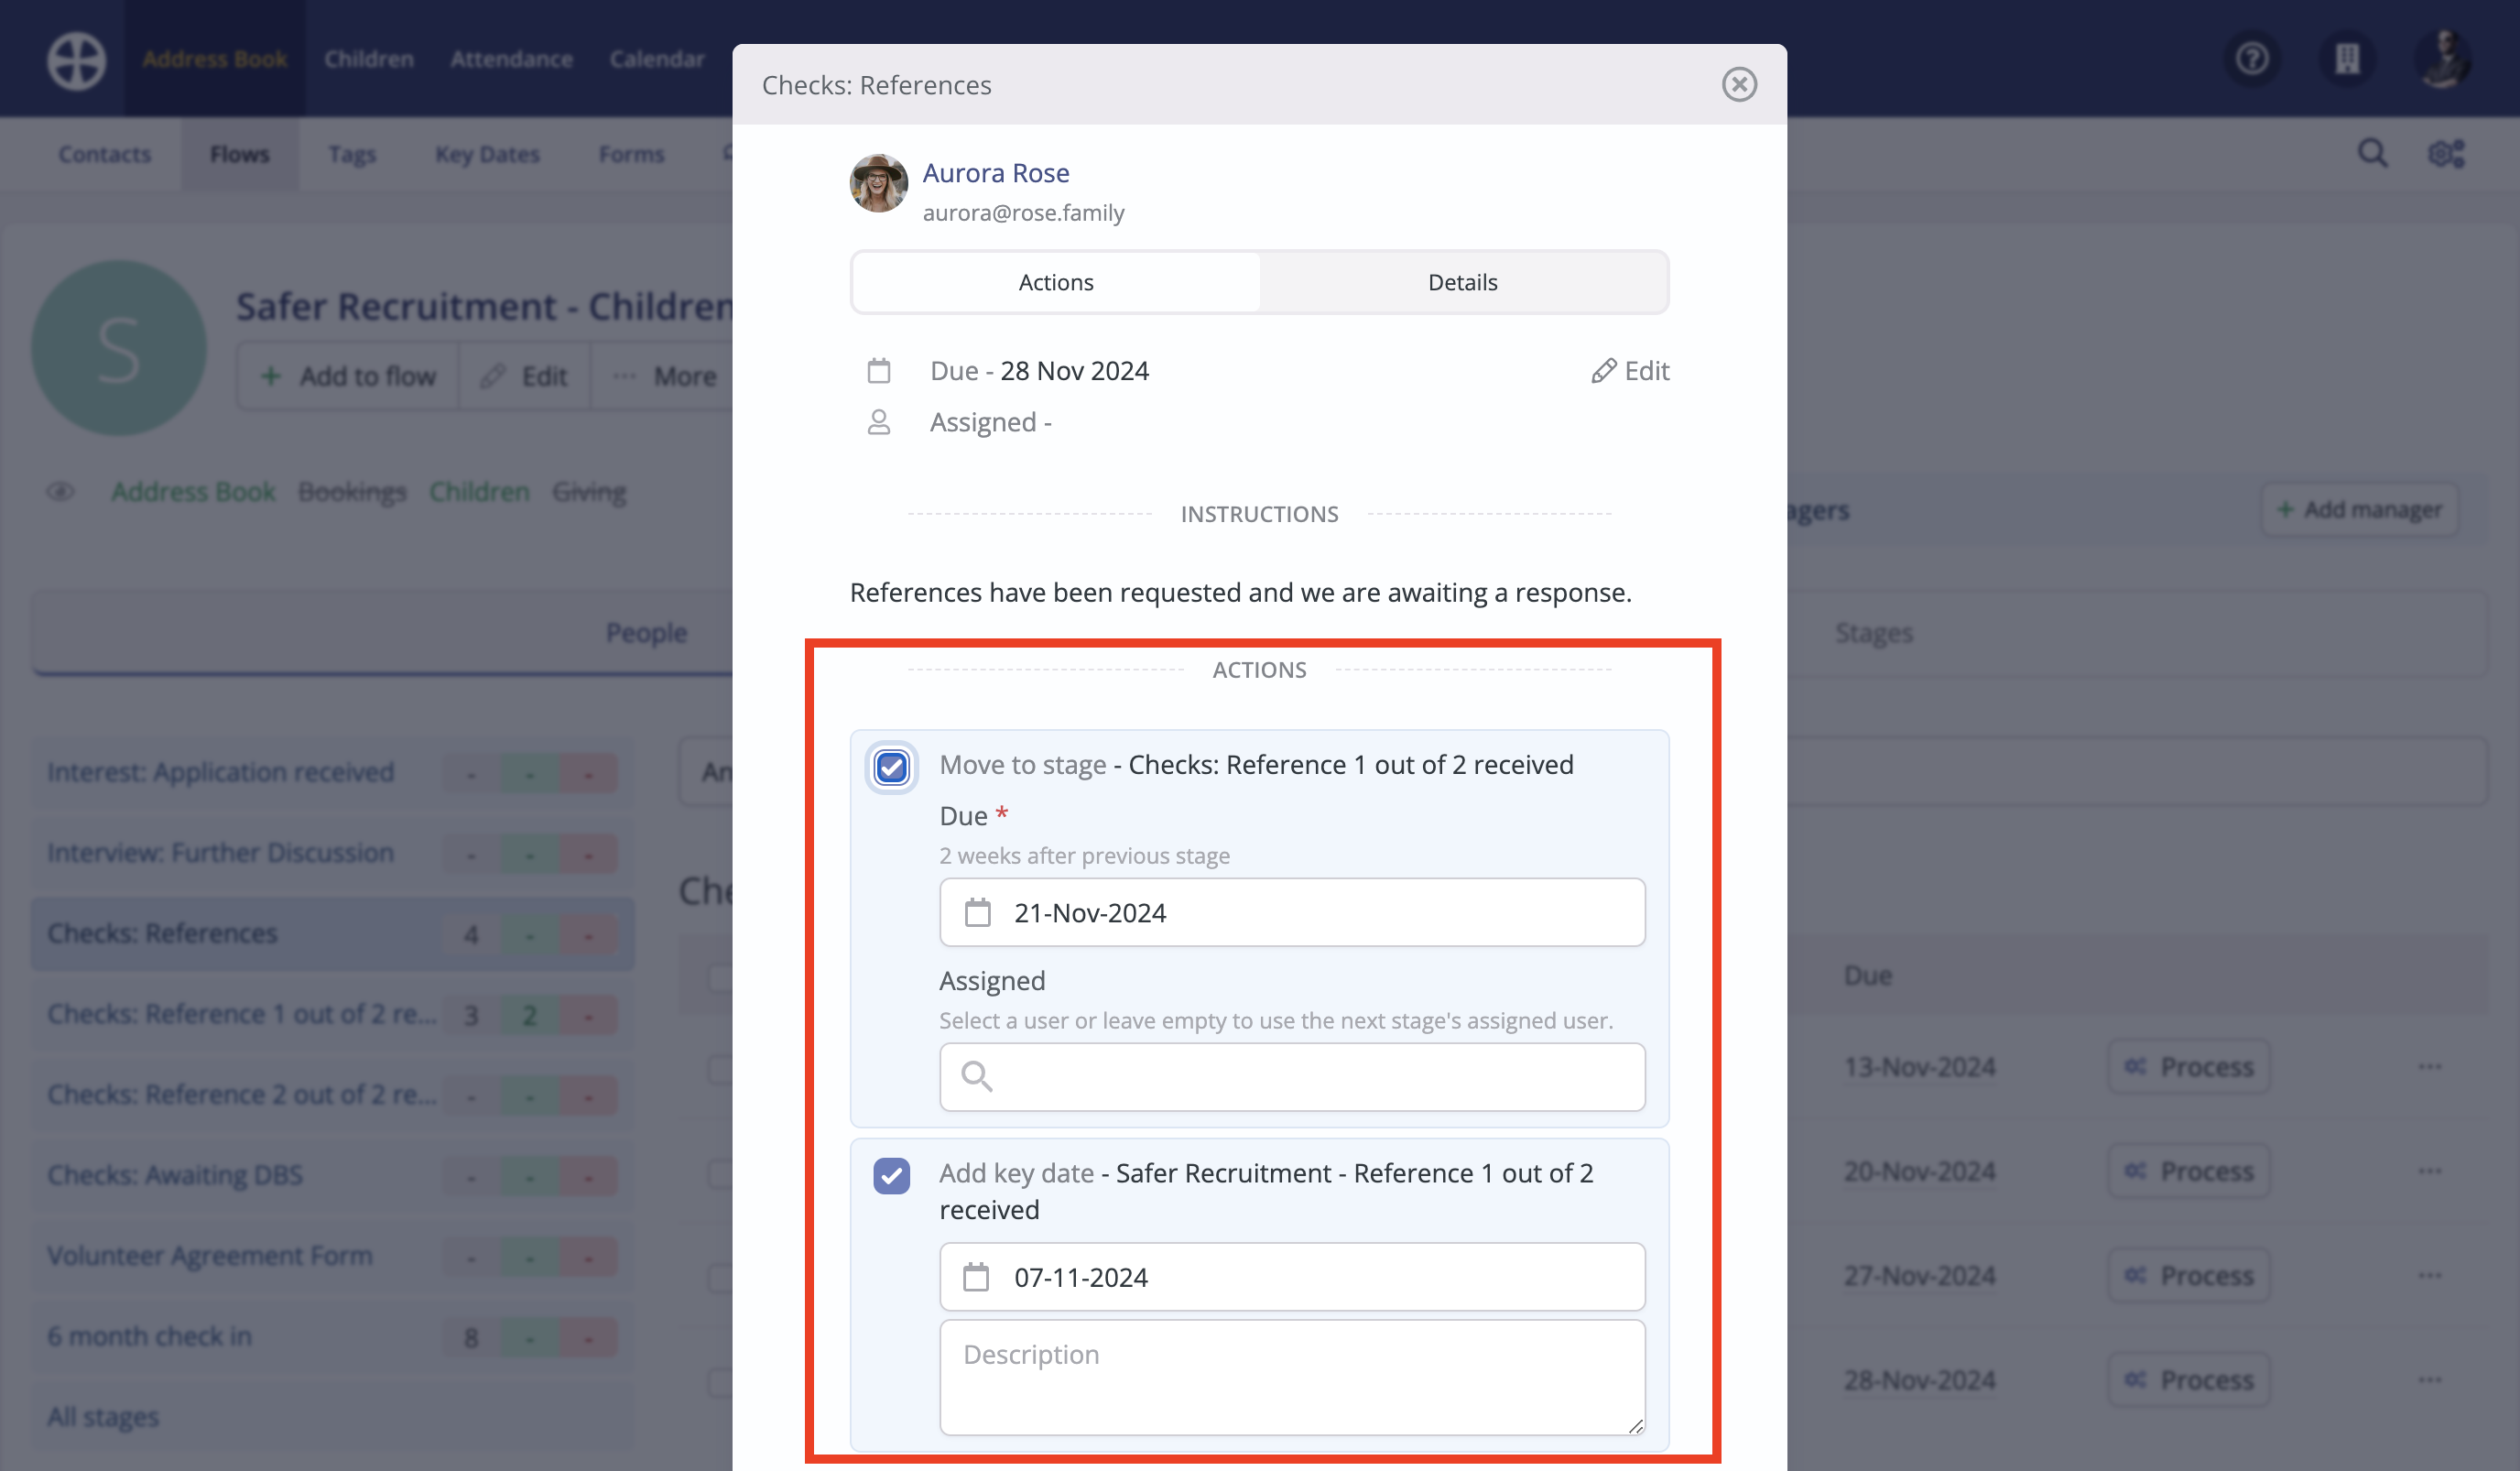
Task: Select Checks: References stage
Action: 332,935
